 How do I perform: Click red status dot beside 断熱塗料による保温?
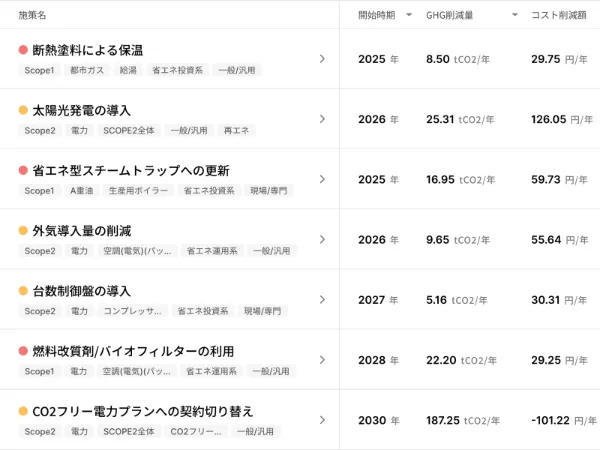(x=23, y=50)
